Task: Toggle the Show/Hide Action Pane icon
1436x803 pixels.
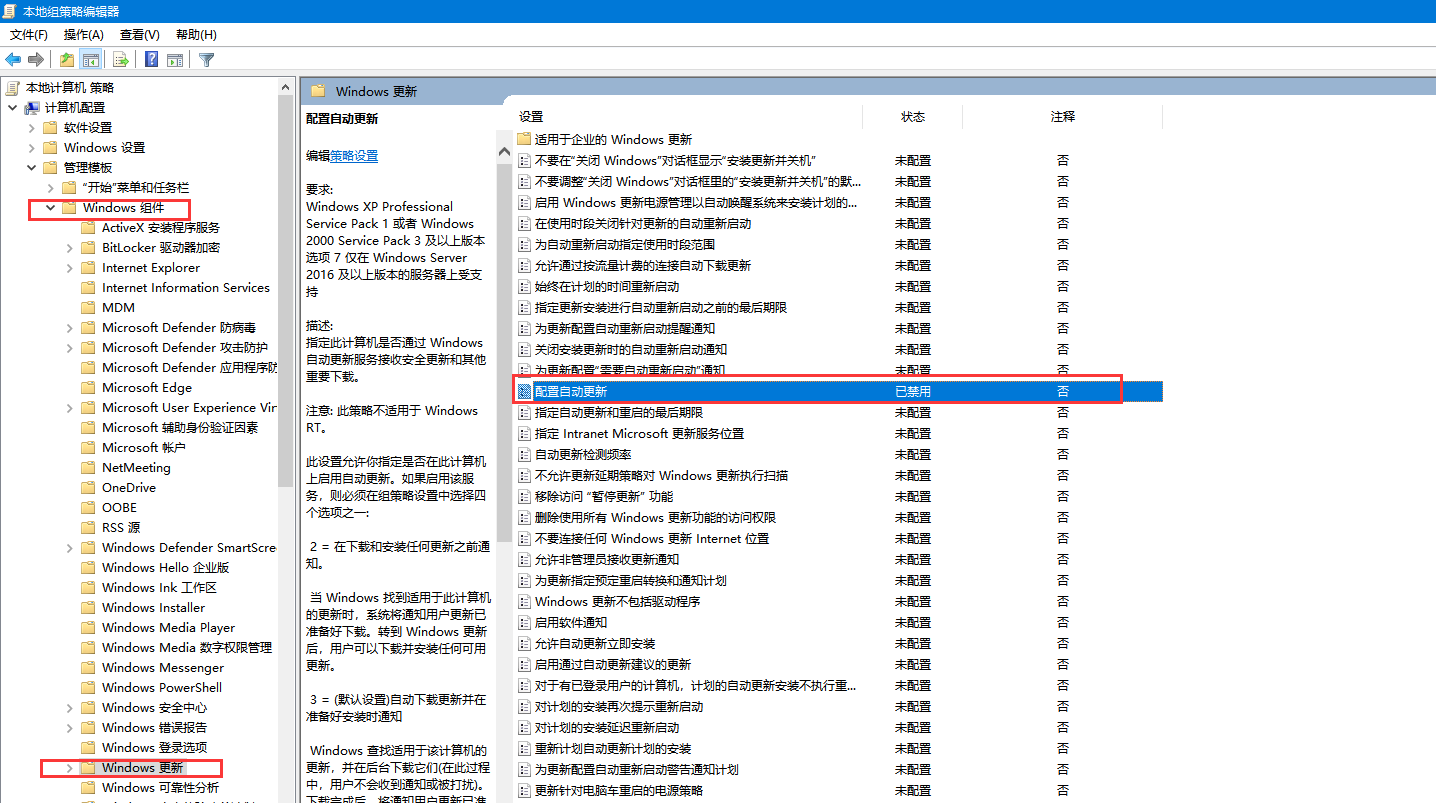Action: point(174,59)
